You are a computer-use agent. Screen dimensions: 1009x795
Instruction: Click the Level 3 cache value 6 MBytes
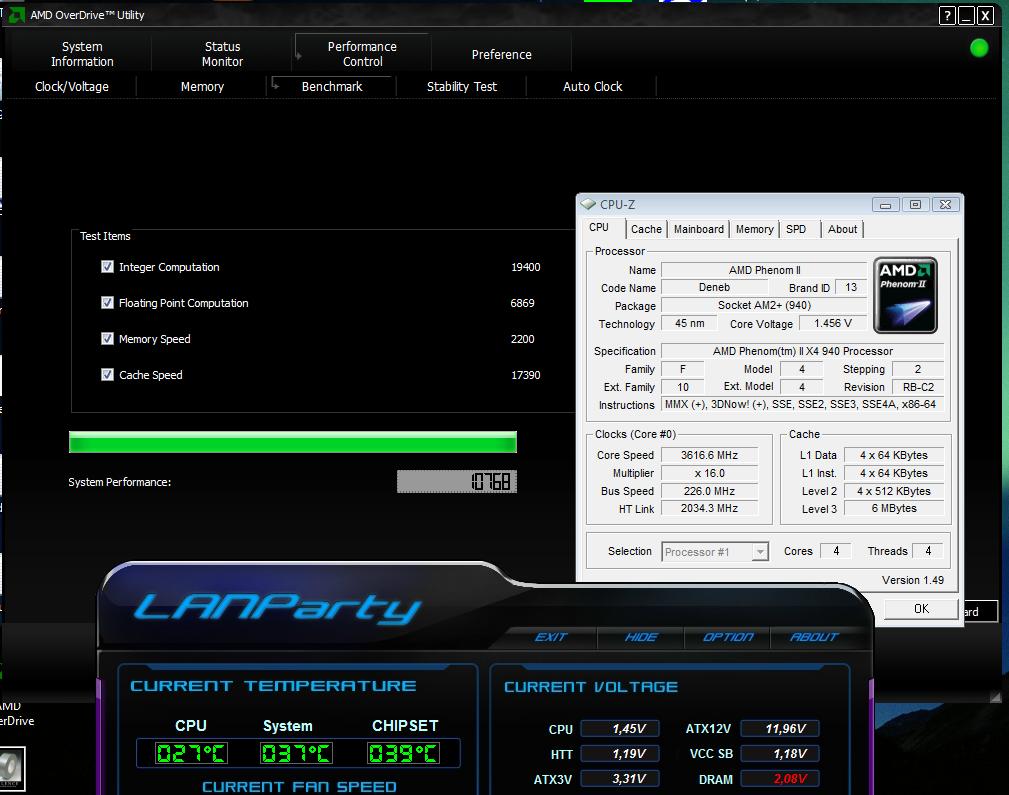pyautogui.click(x=894, y=509)
